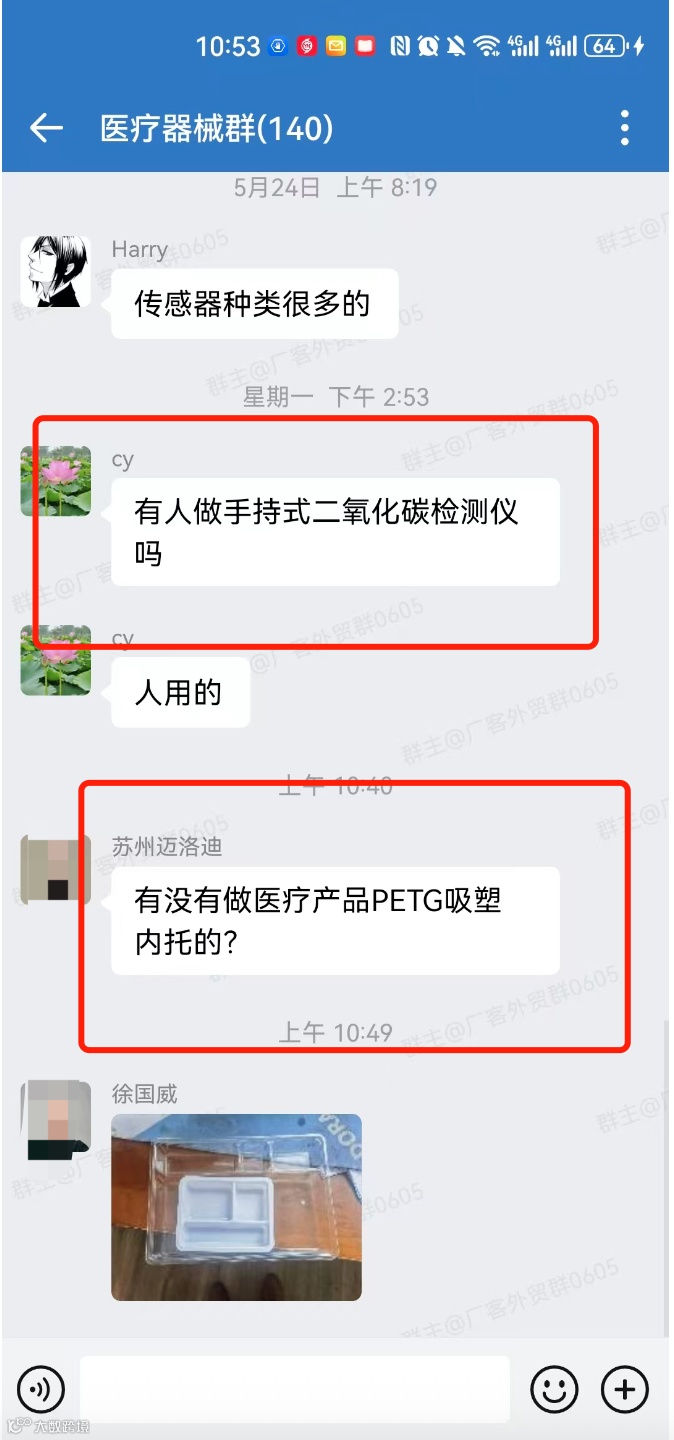The image size is (674, 1440).
Task: Open the plastic tray photo from 徐国威
Action: point(236,1207)
